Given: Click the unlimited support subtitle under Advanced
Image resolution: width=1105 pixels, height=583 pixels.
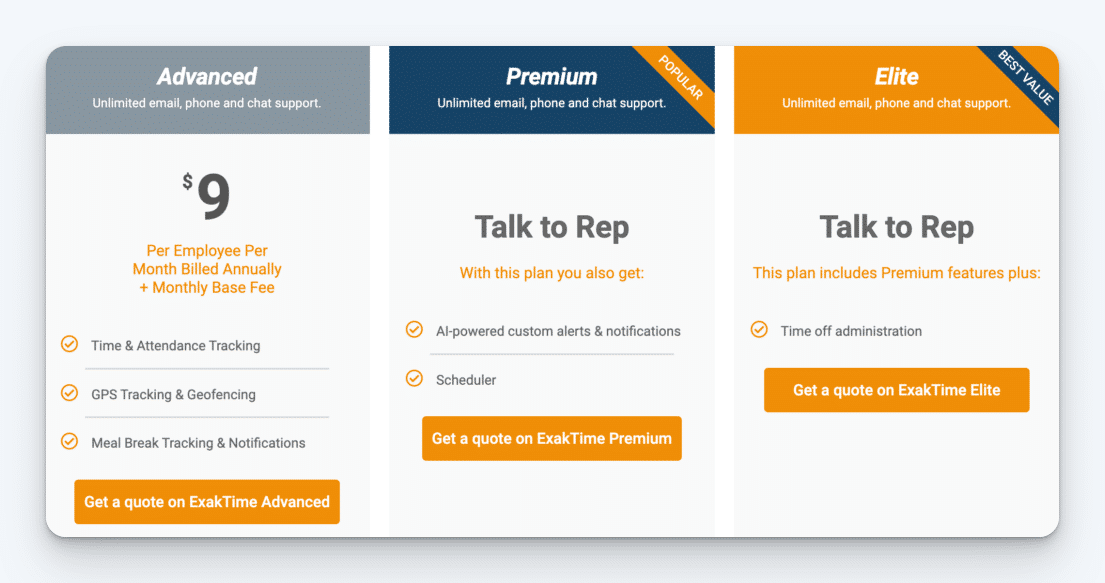Looking at the screenshot, I should coord(207,104).
